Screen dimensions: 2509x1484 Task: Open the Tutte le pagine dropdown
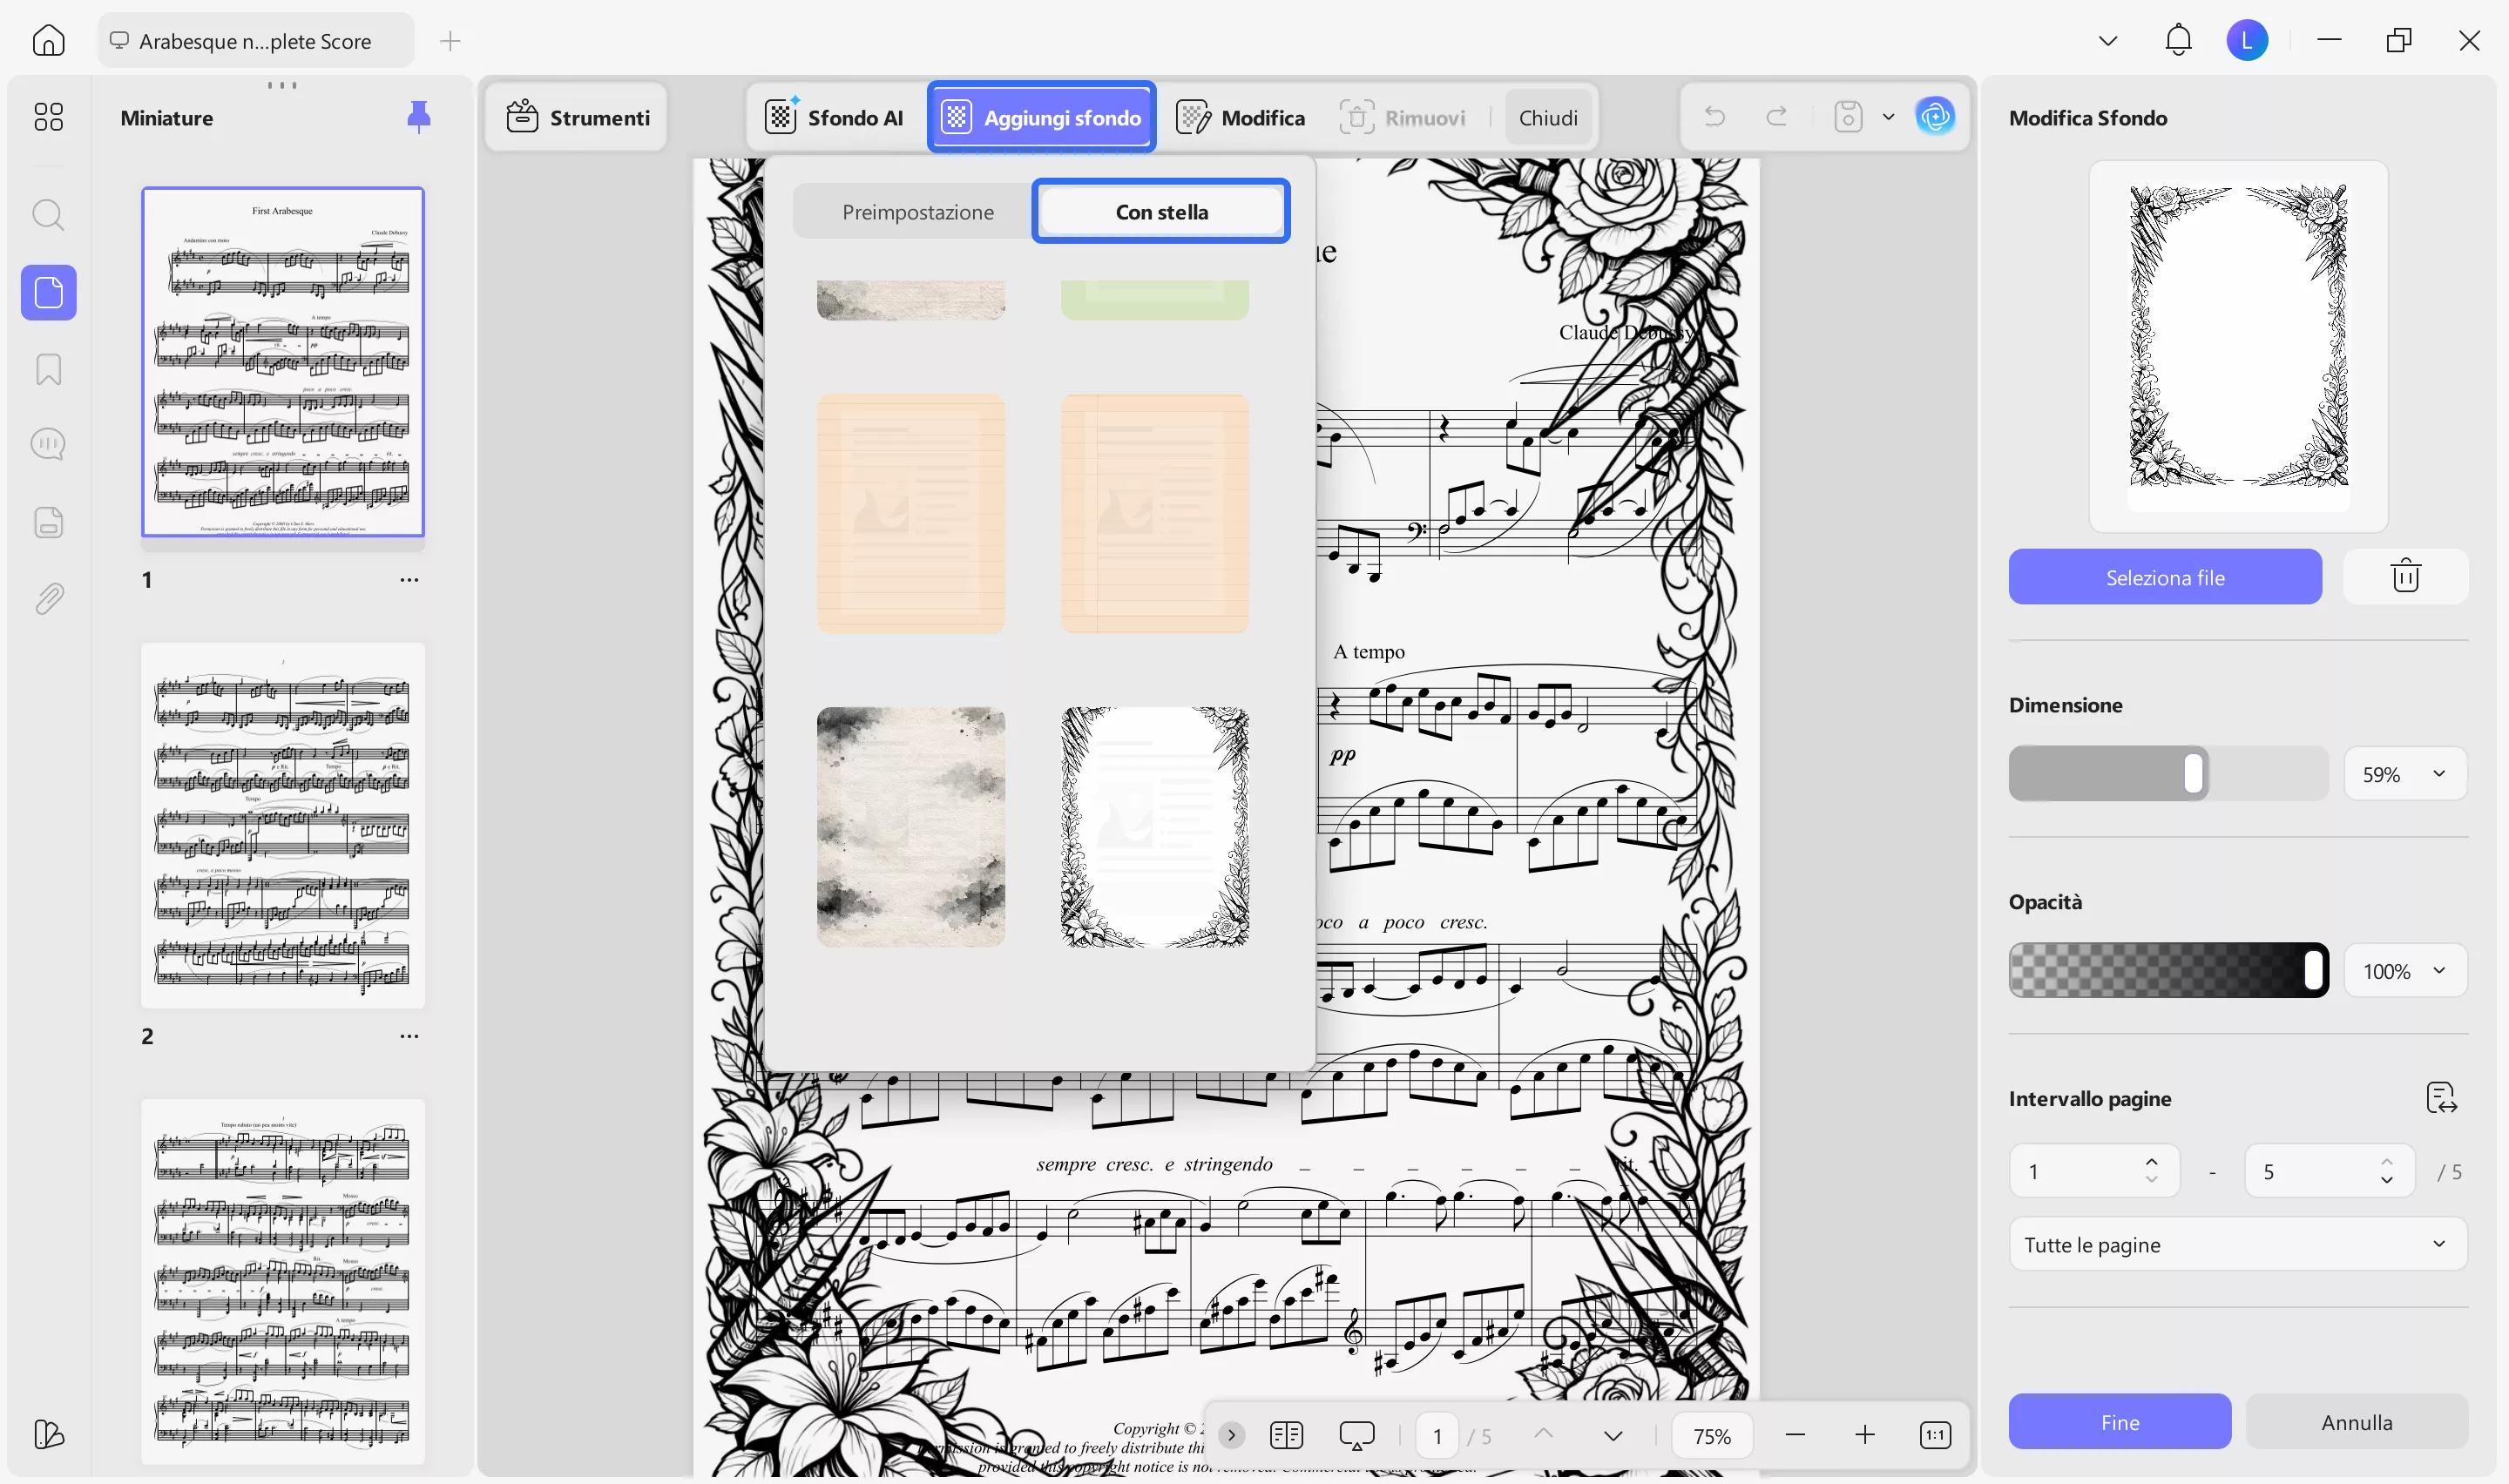click(2237, 1244)
